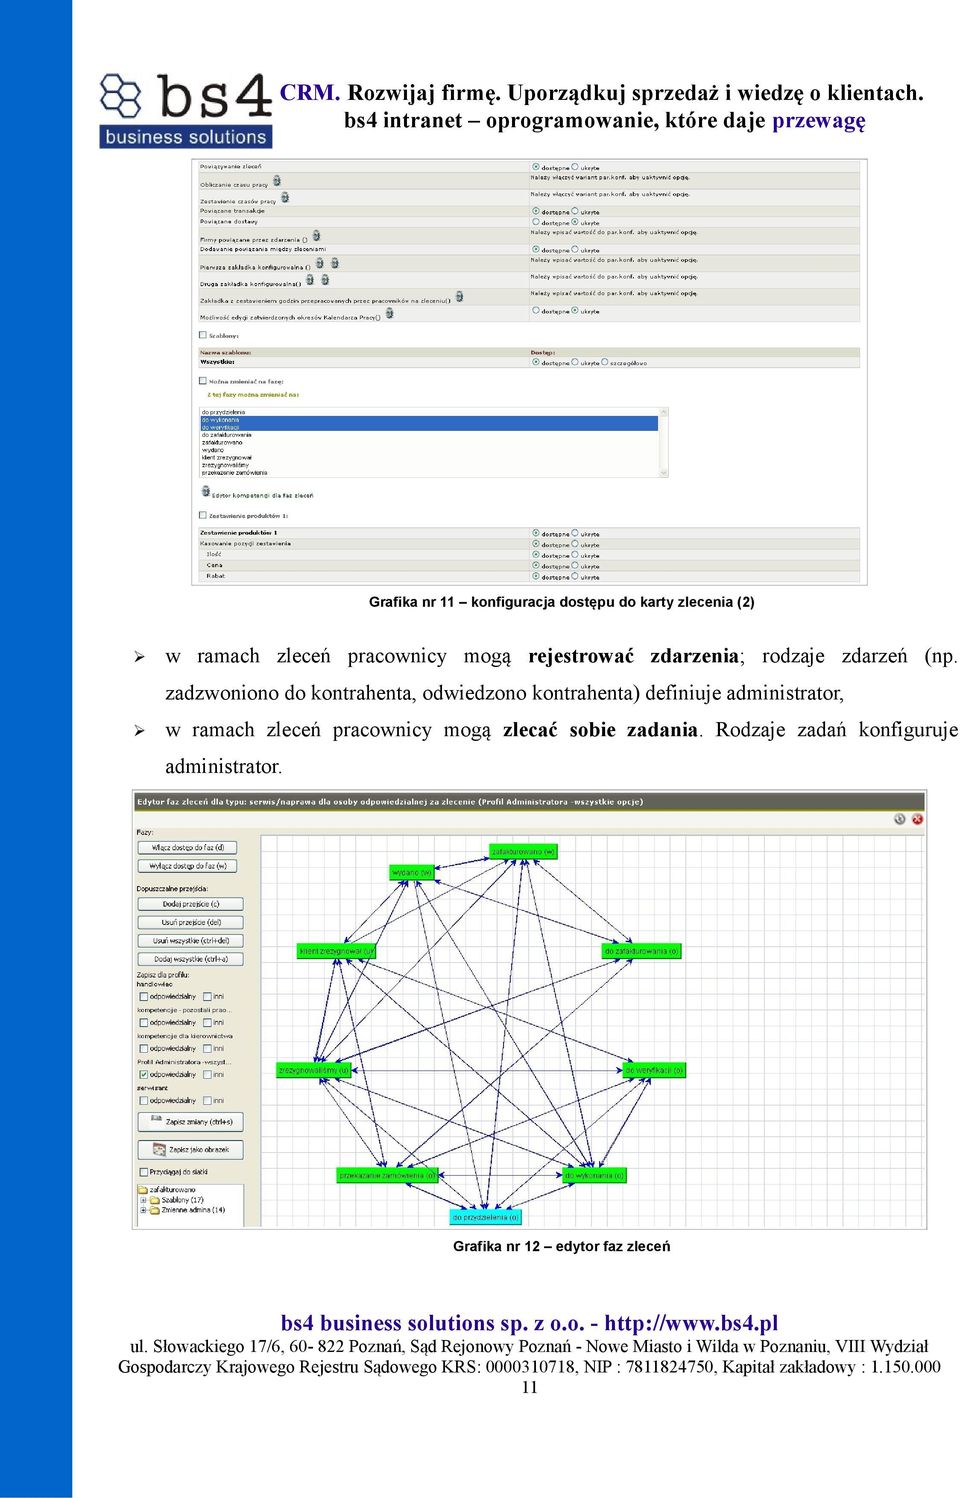Select ukryte for Powiązane dostawy
This screenshot has height=1498, width=960.
pyautogui.click(x=575, y=222)
